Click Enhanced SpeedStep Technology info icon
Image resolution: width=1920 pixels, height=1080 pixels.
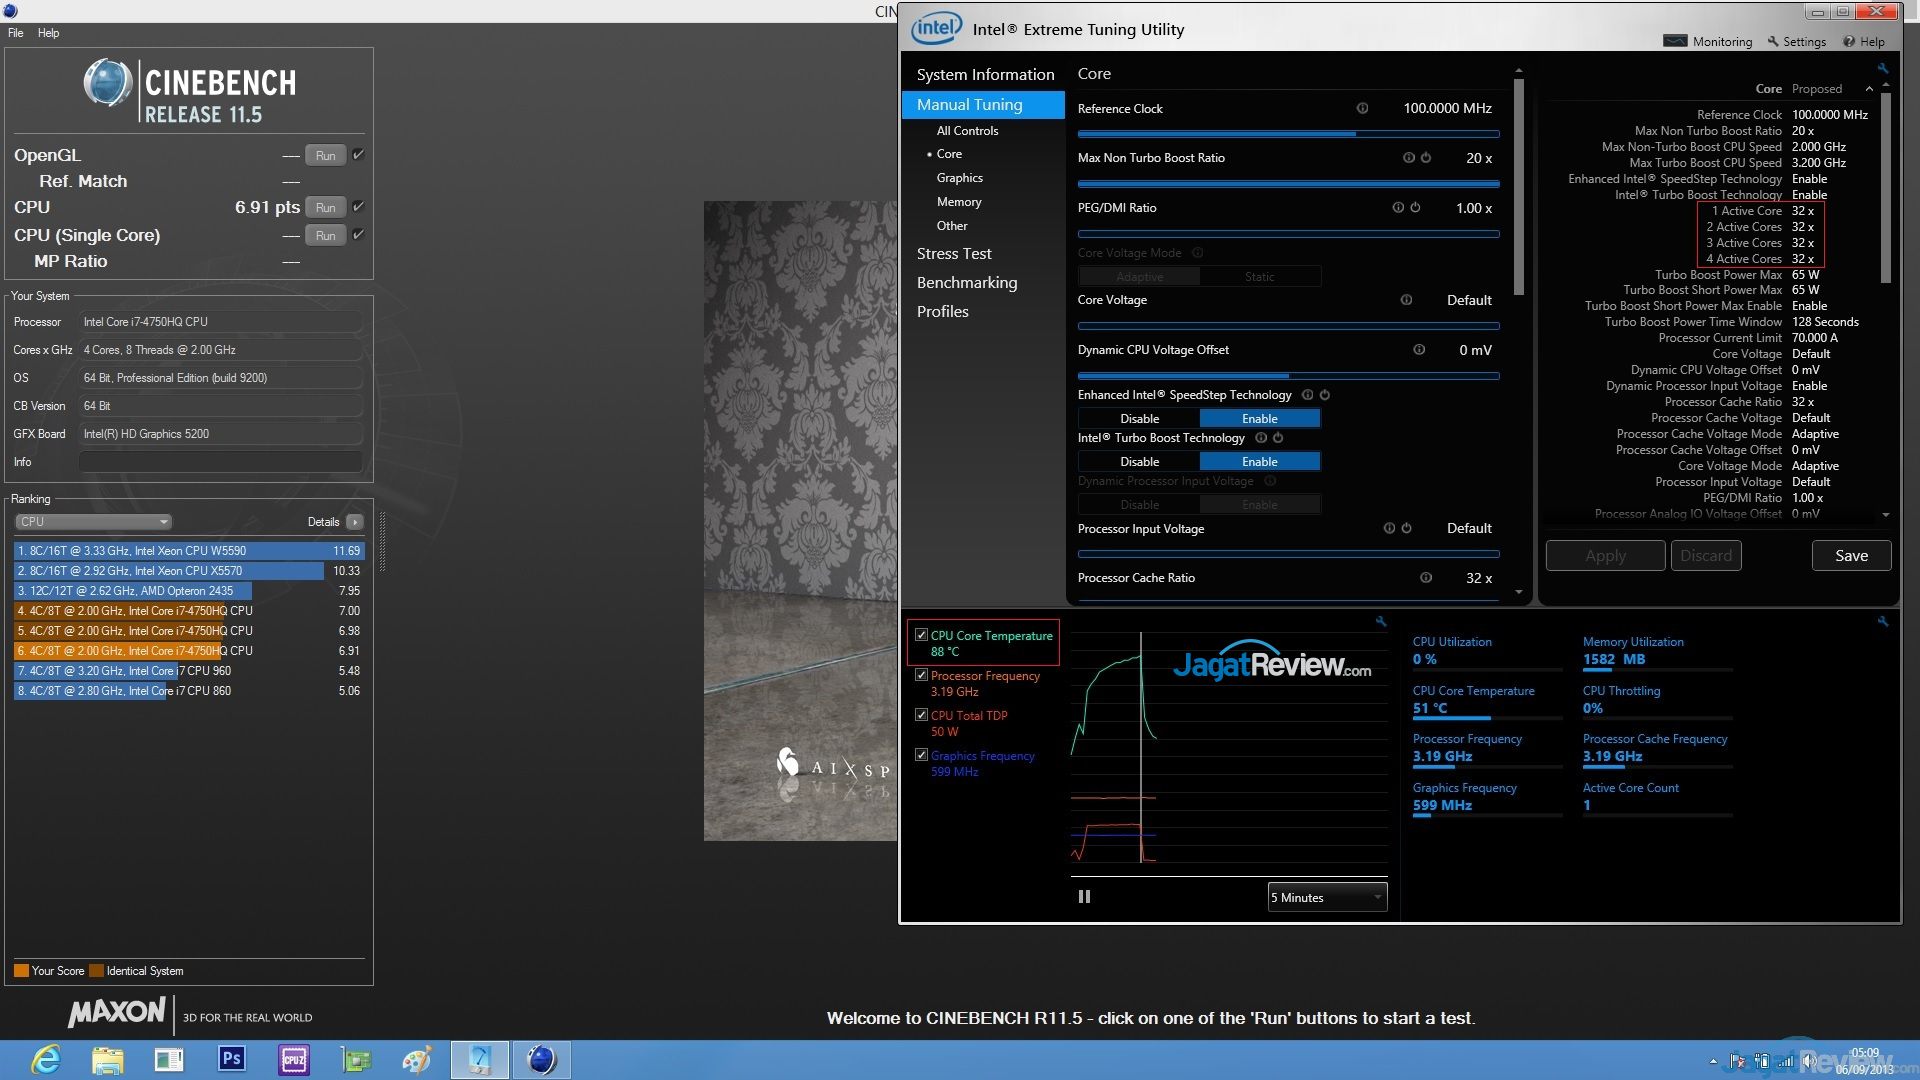click(x=1307, y=395)
